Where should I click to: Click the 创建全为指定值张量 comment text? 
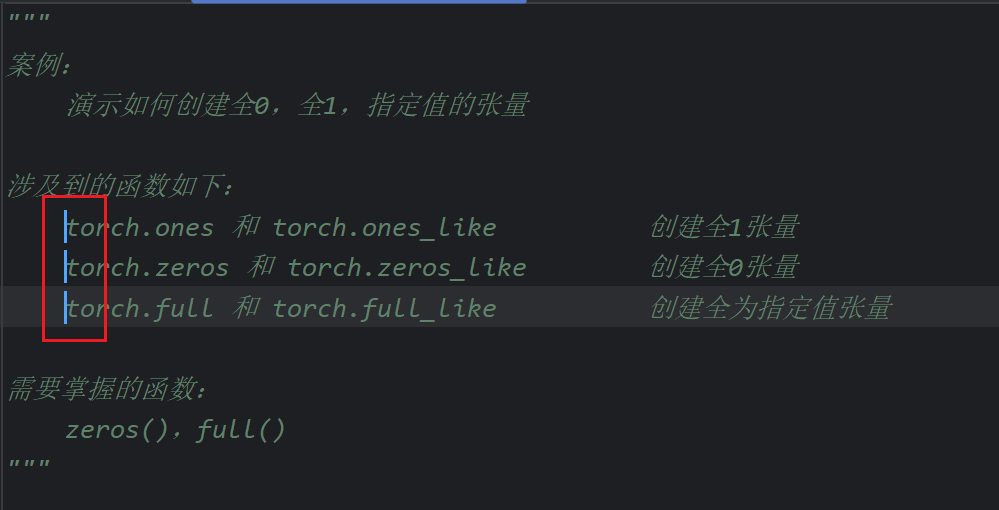[x=770, y=308]
